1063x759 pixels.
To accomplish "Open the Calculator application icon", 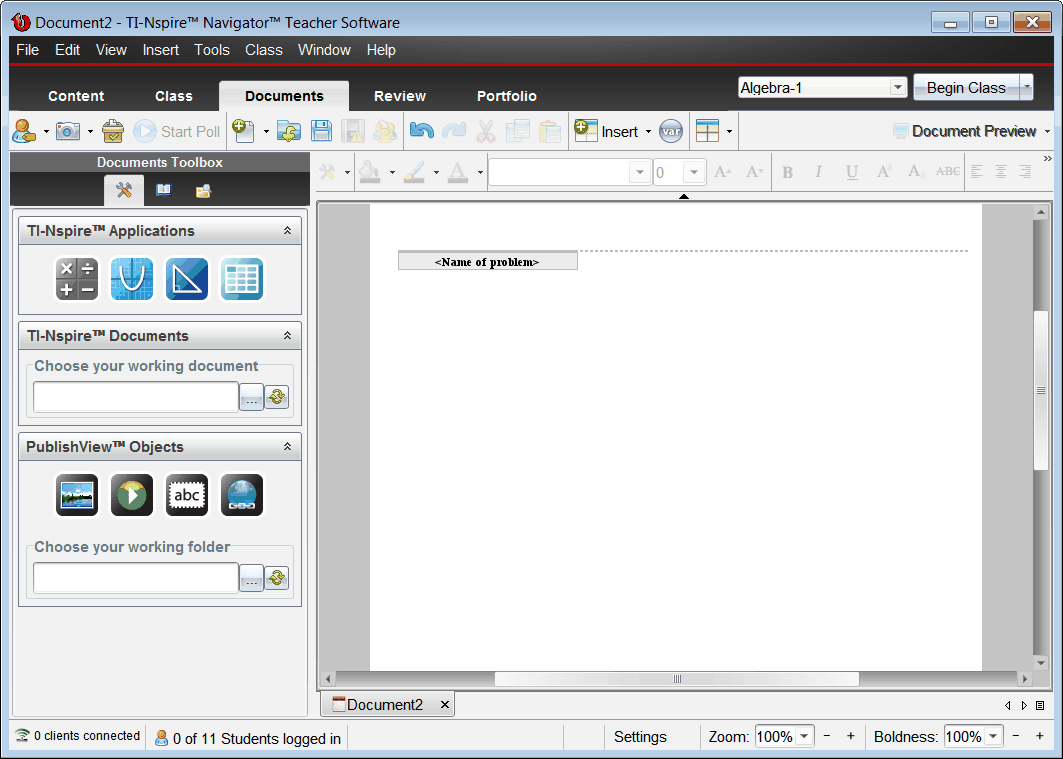I will 77,279.
